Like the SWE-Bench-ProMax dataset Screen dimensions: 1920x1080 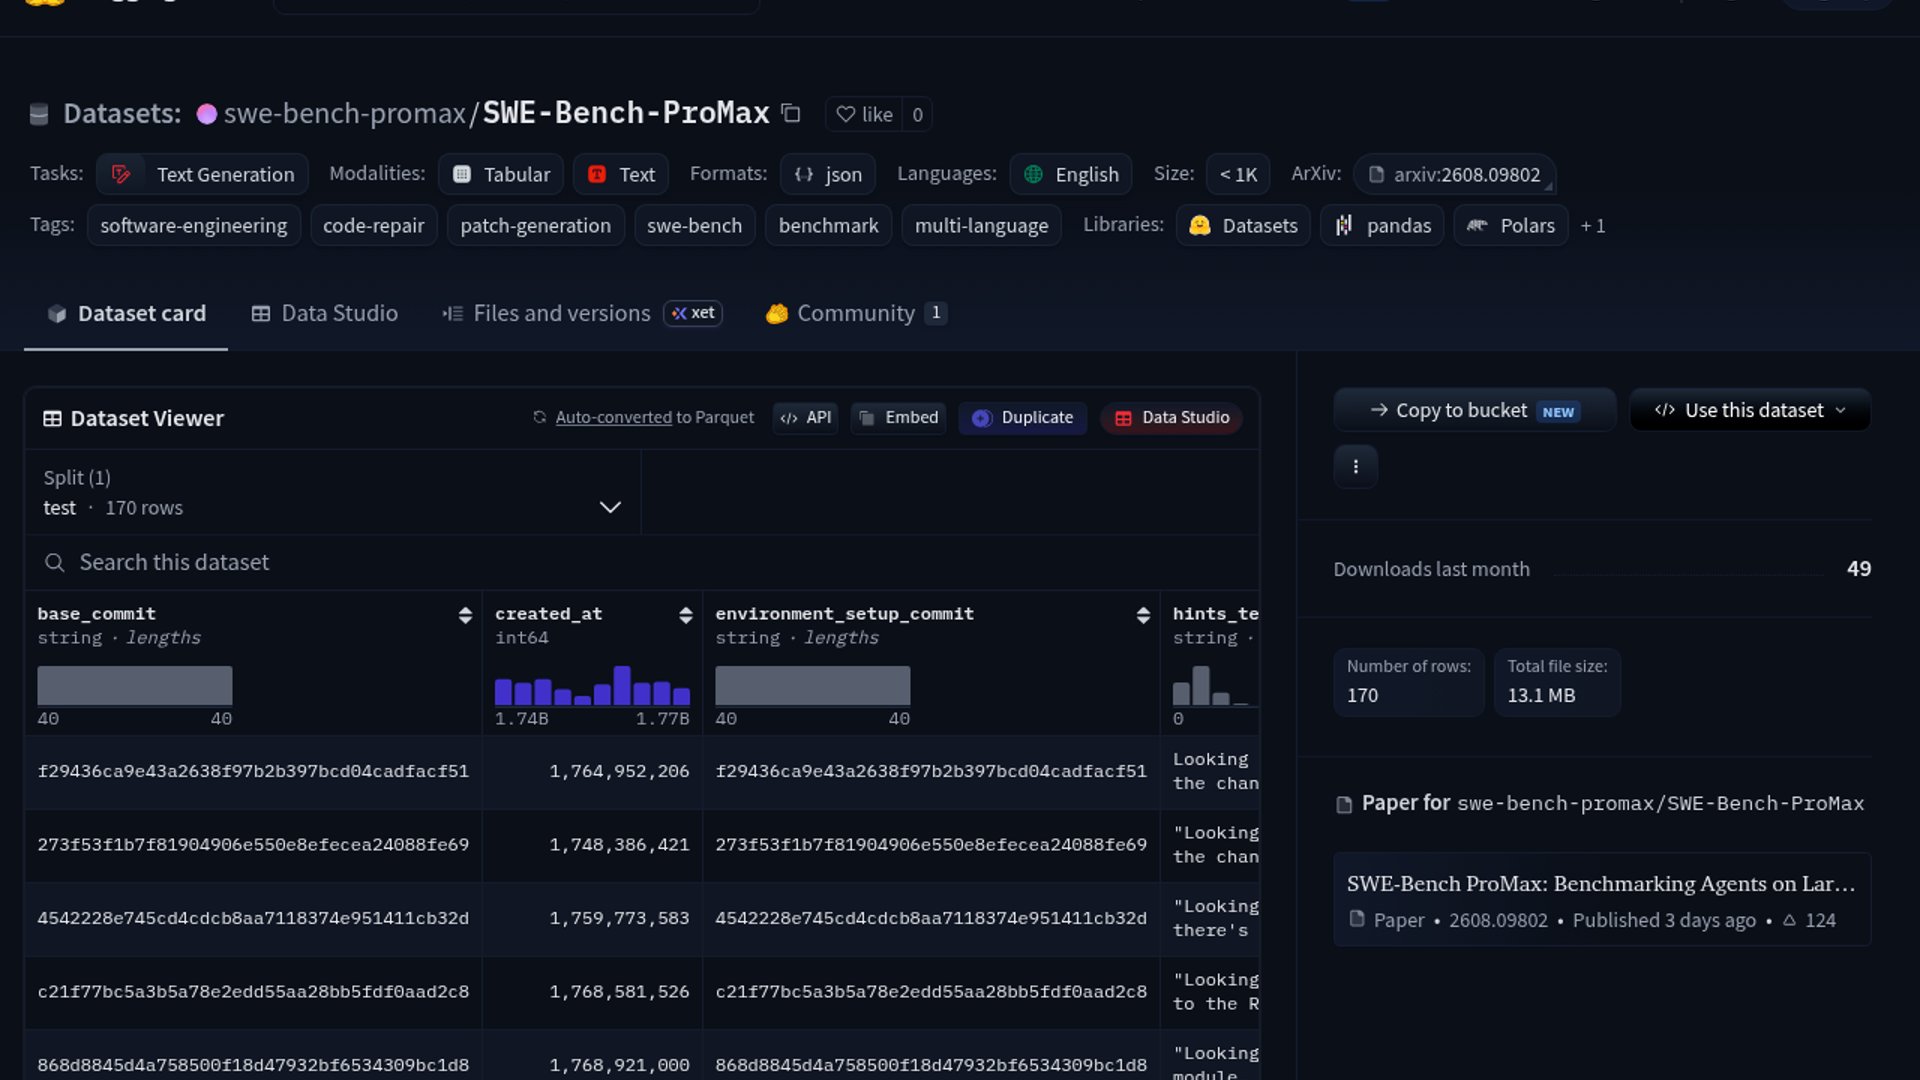(x=865, y=114)
